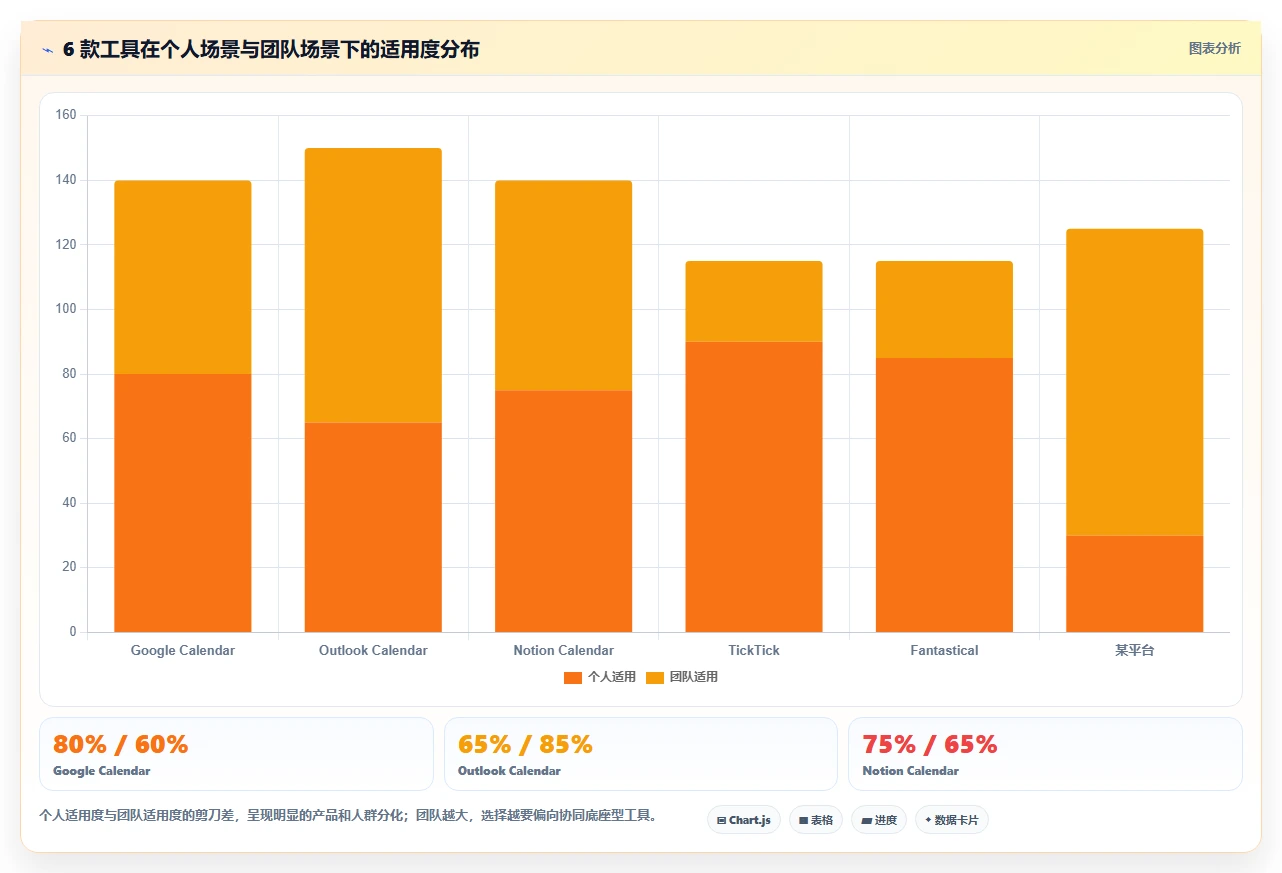The image size is (1282, 873).
Task: Click the 团队适用 yellow legend swatch
Action: pyautogui.click(x=655, y=677)
